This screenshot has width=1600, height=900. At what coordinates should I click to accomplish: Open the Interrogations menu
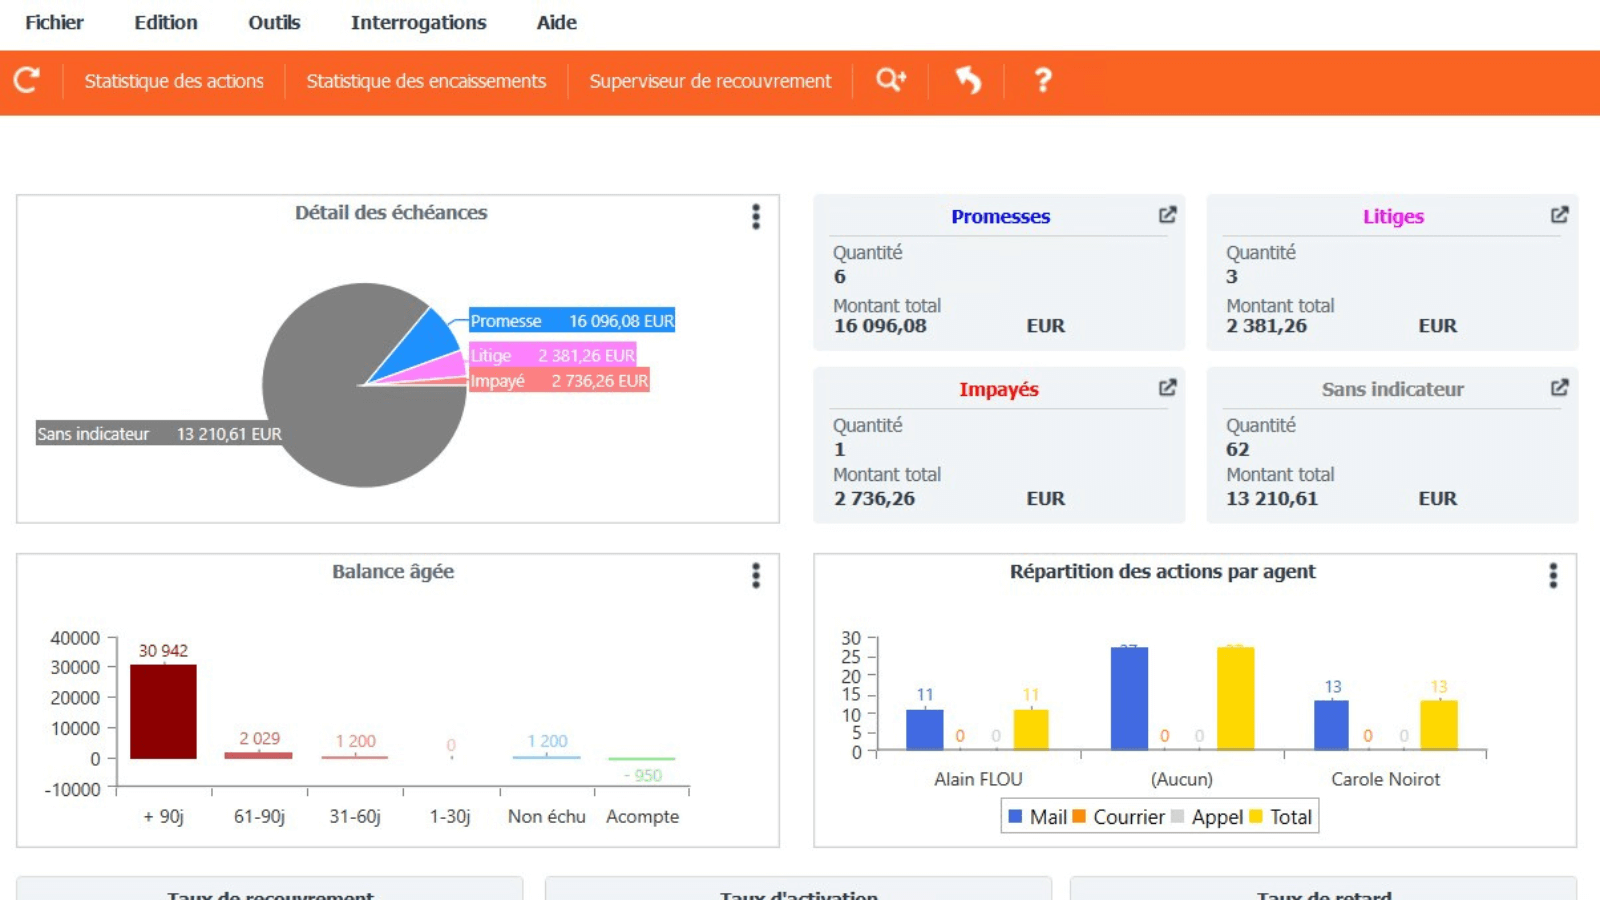tap(418, 22)
